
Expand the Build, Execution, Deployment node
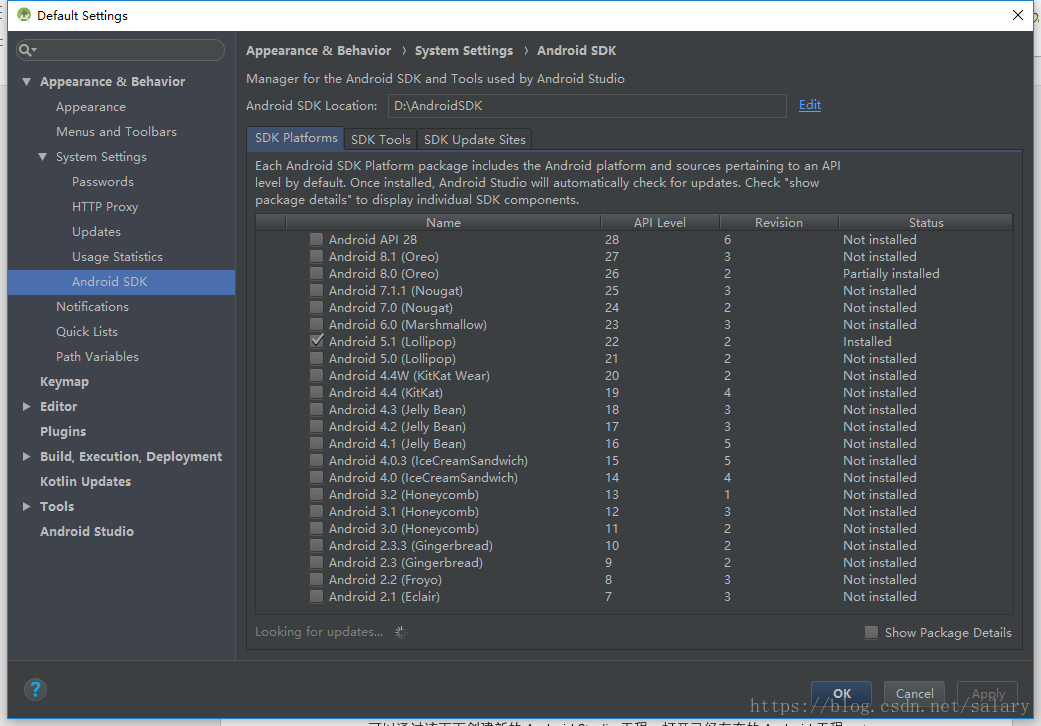(x=27, y=457)
